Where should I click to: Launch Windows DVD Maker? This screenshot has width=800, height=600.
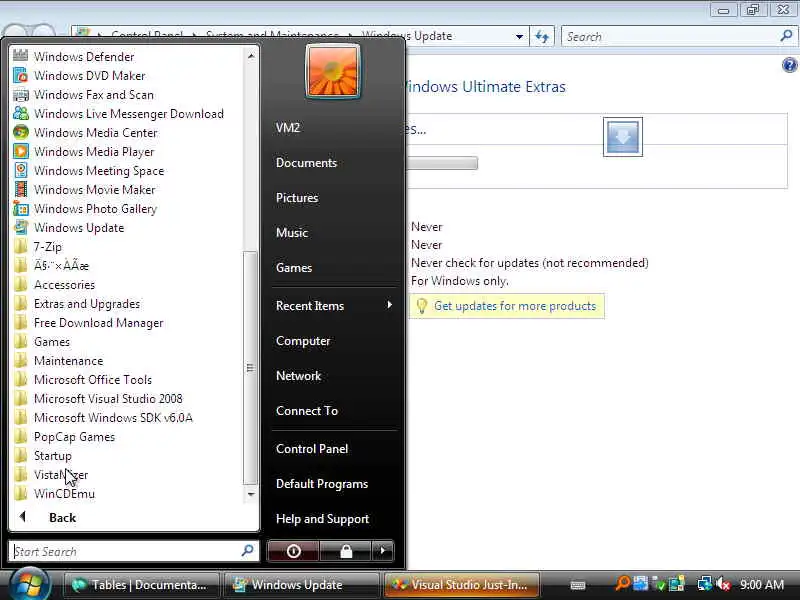click(79, 76)
